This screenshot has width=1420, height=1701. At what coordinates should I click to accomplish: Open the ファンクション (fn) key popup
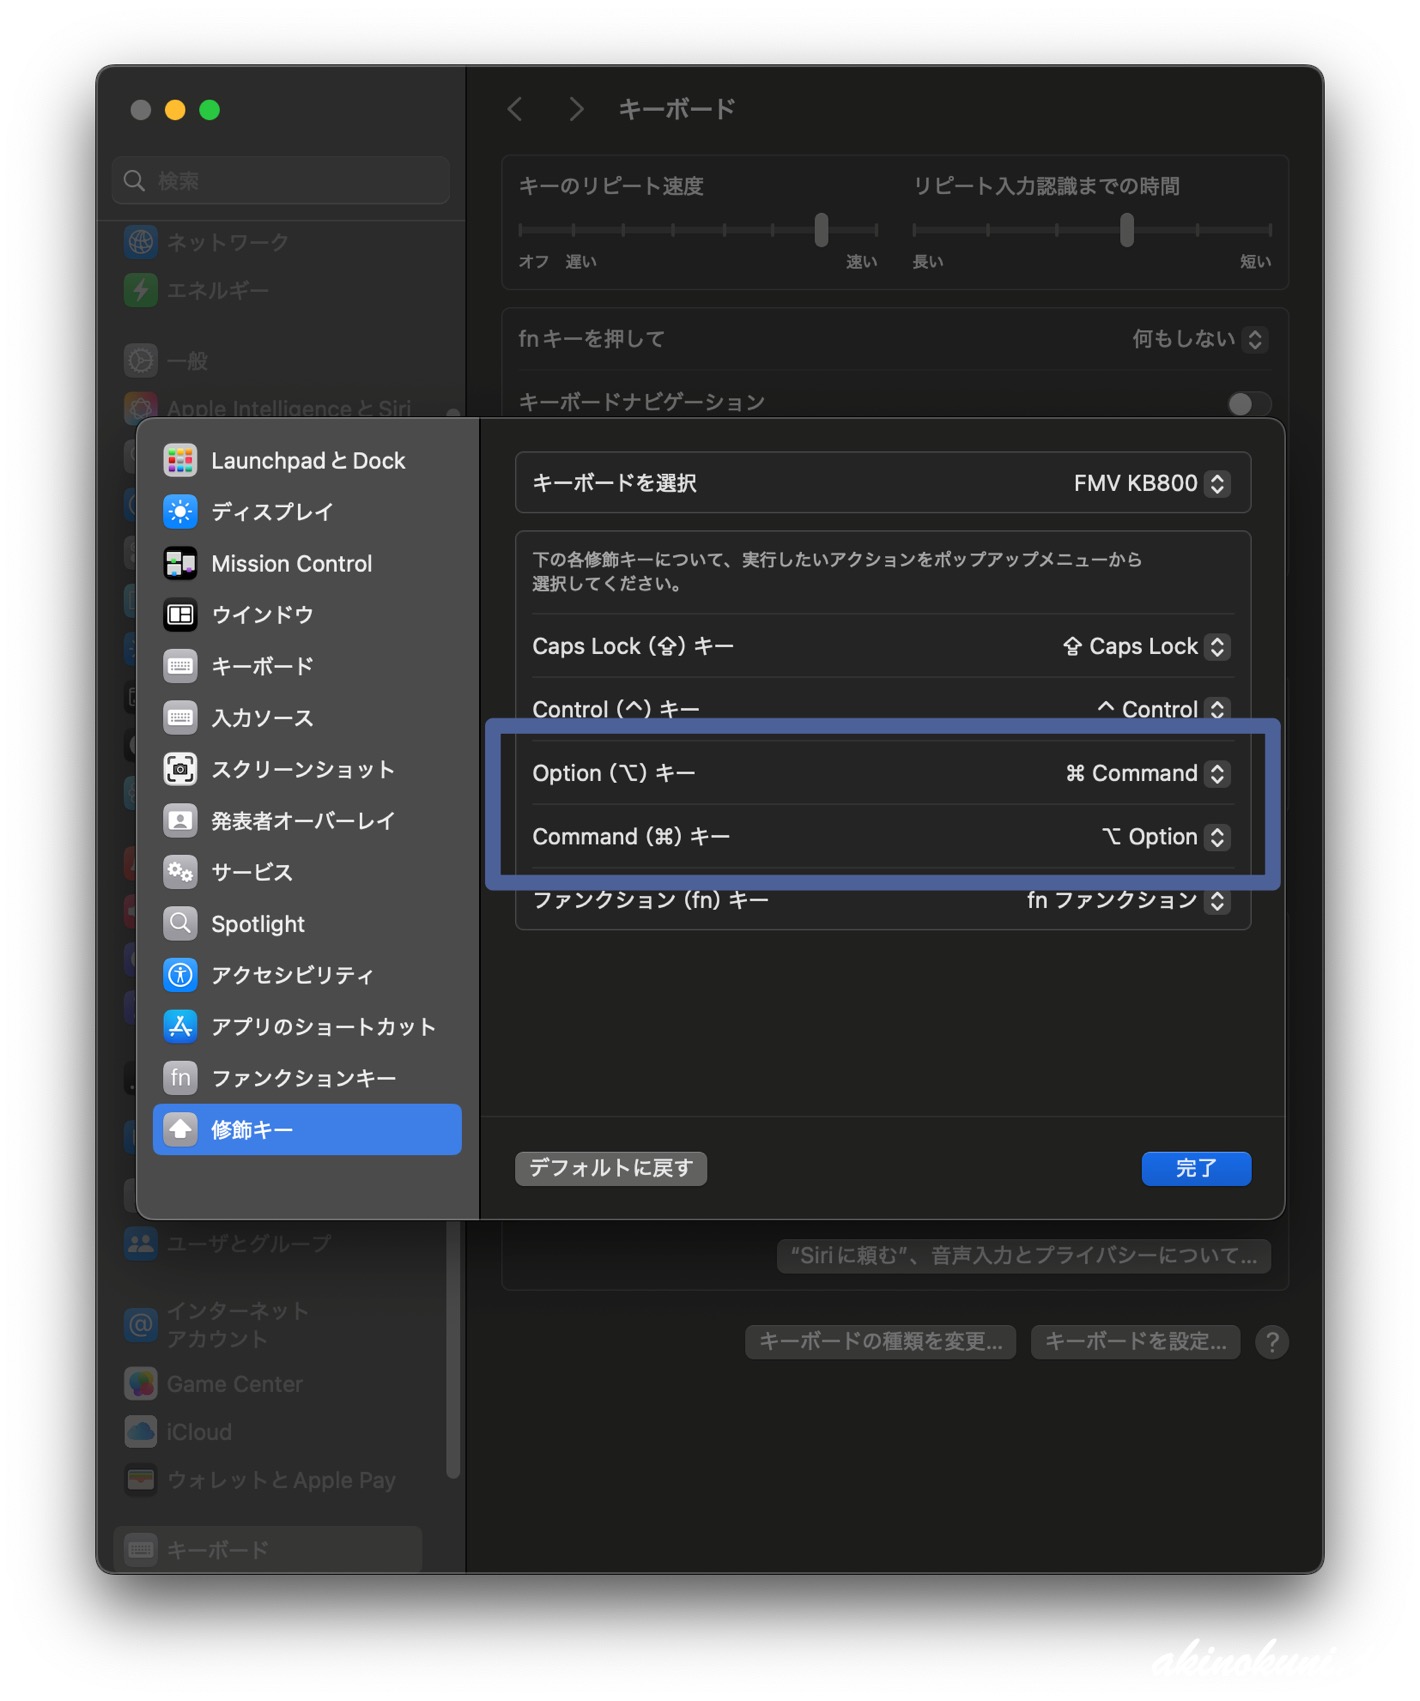coord(1217,900)
